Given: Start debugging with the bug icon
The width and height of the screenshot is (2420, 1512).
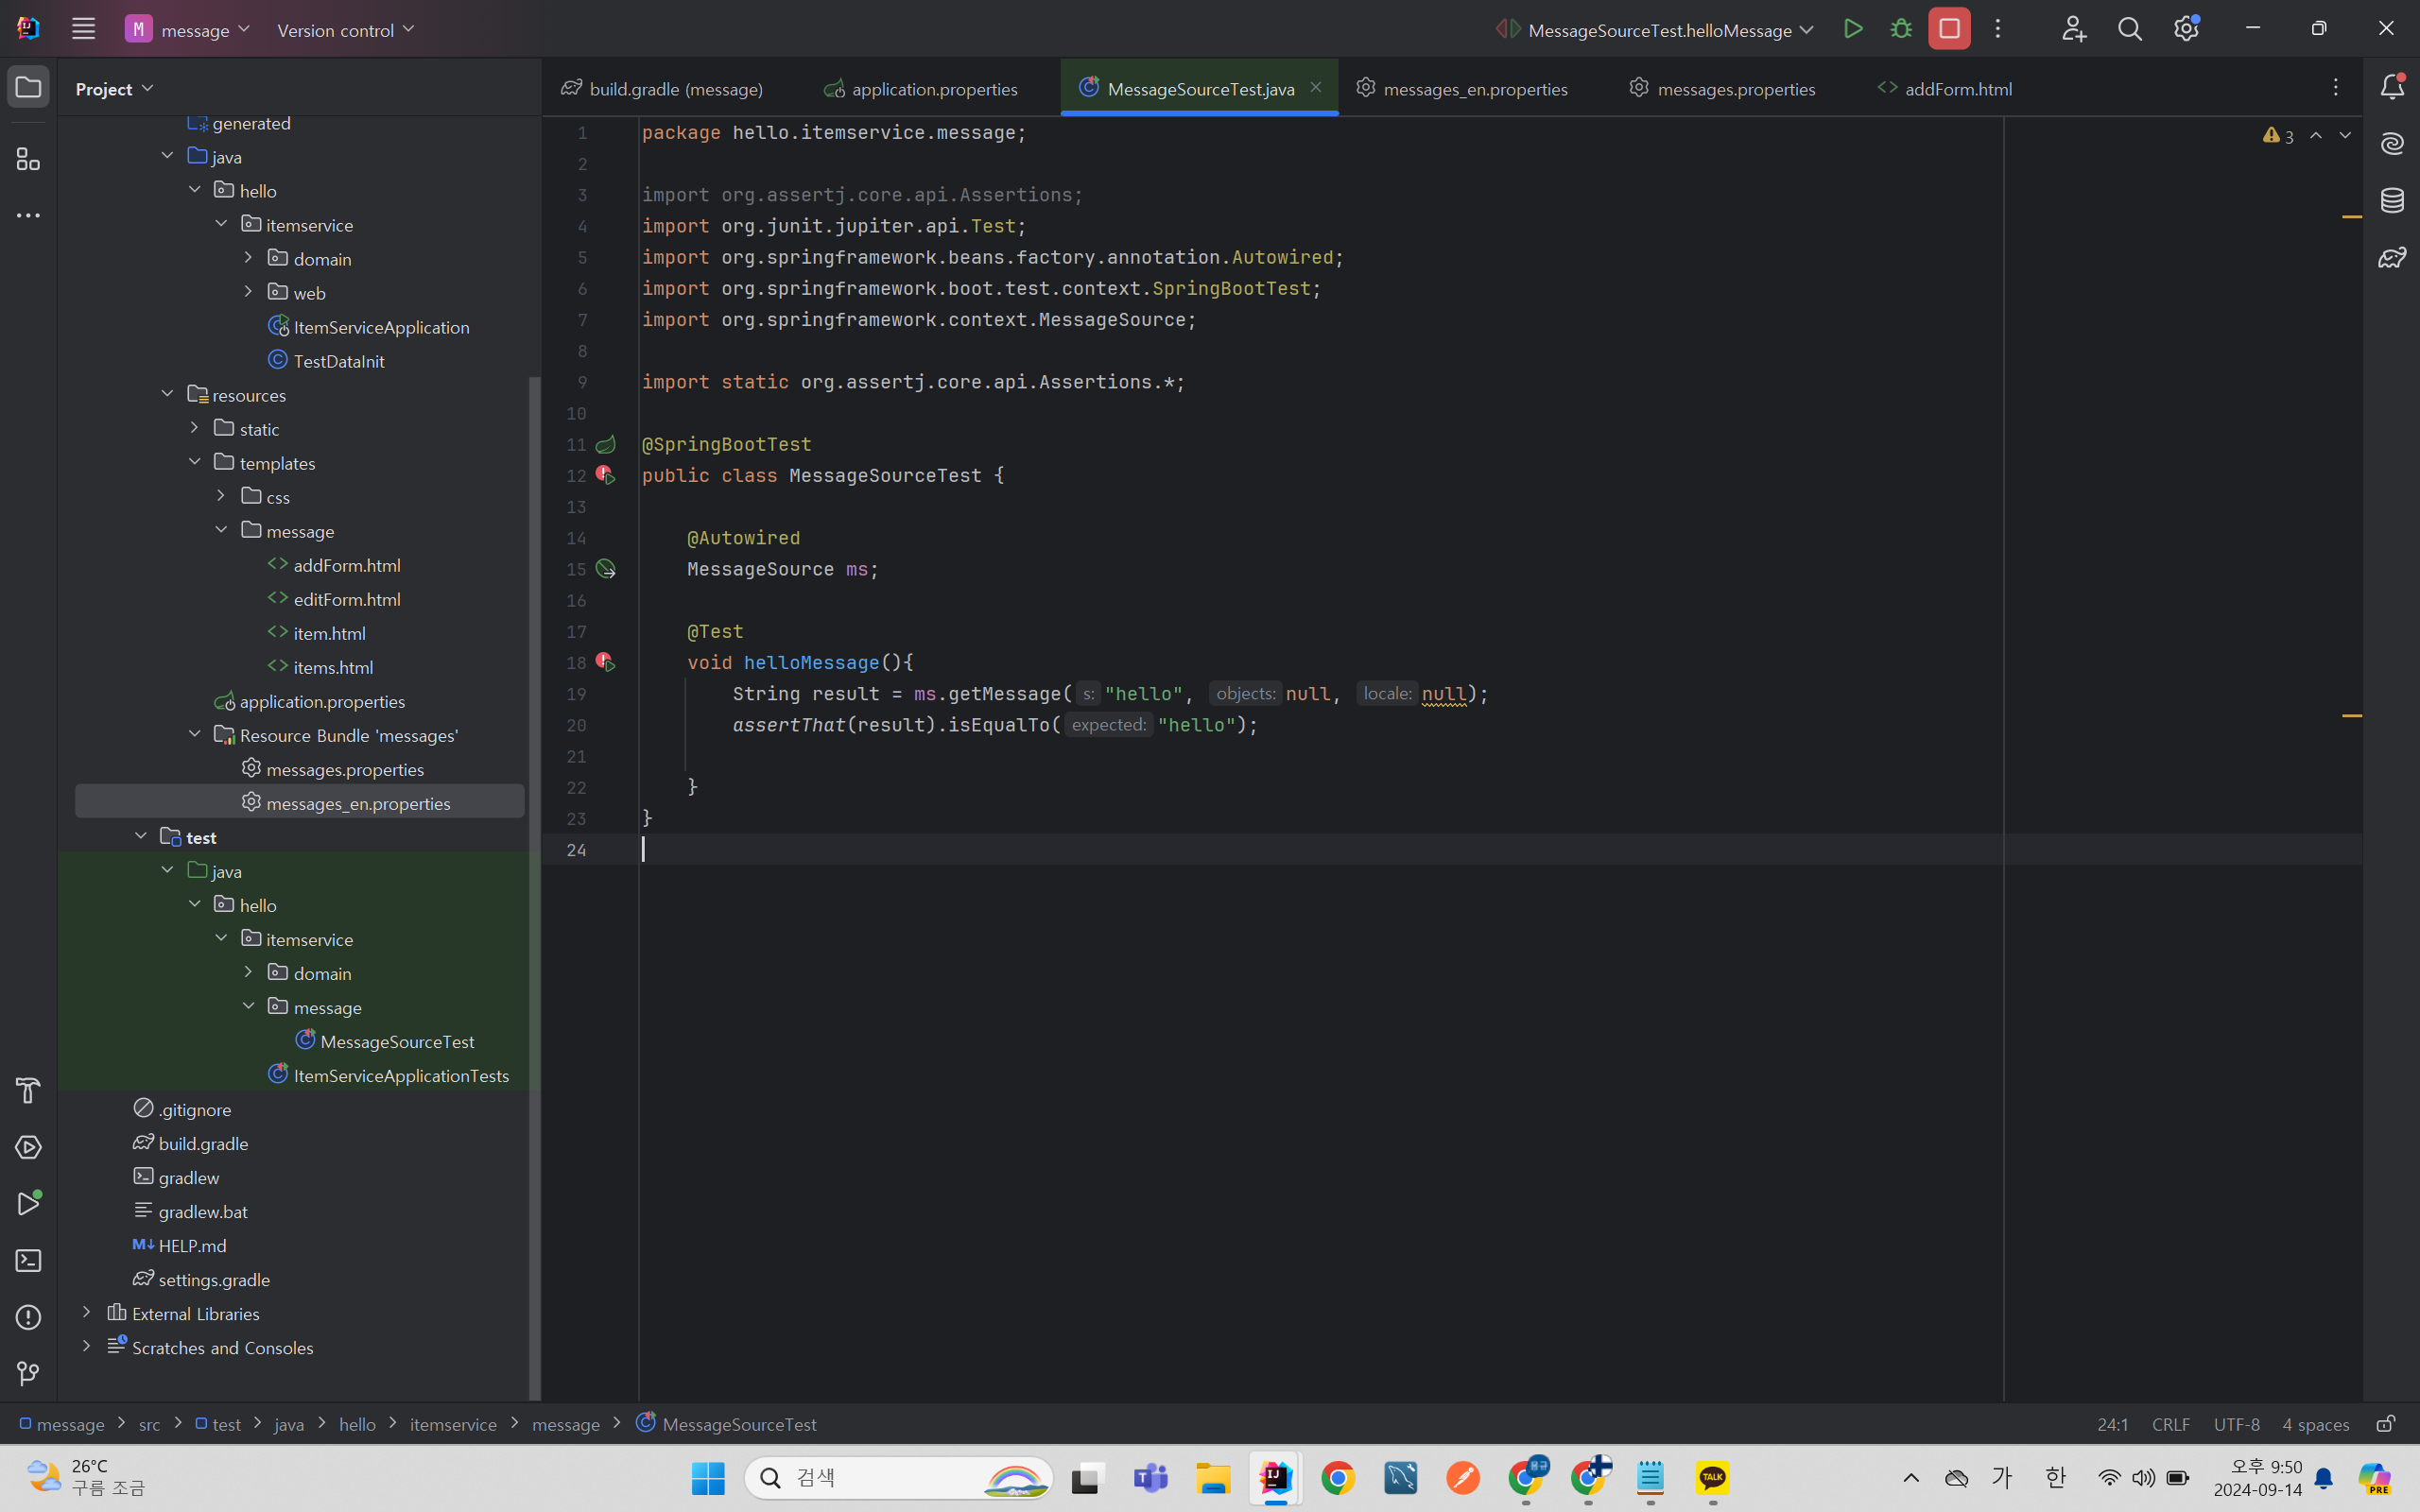Looking at the screenshot, I should (x=1901, y=29).
